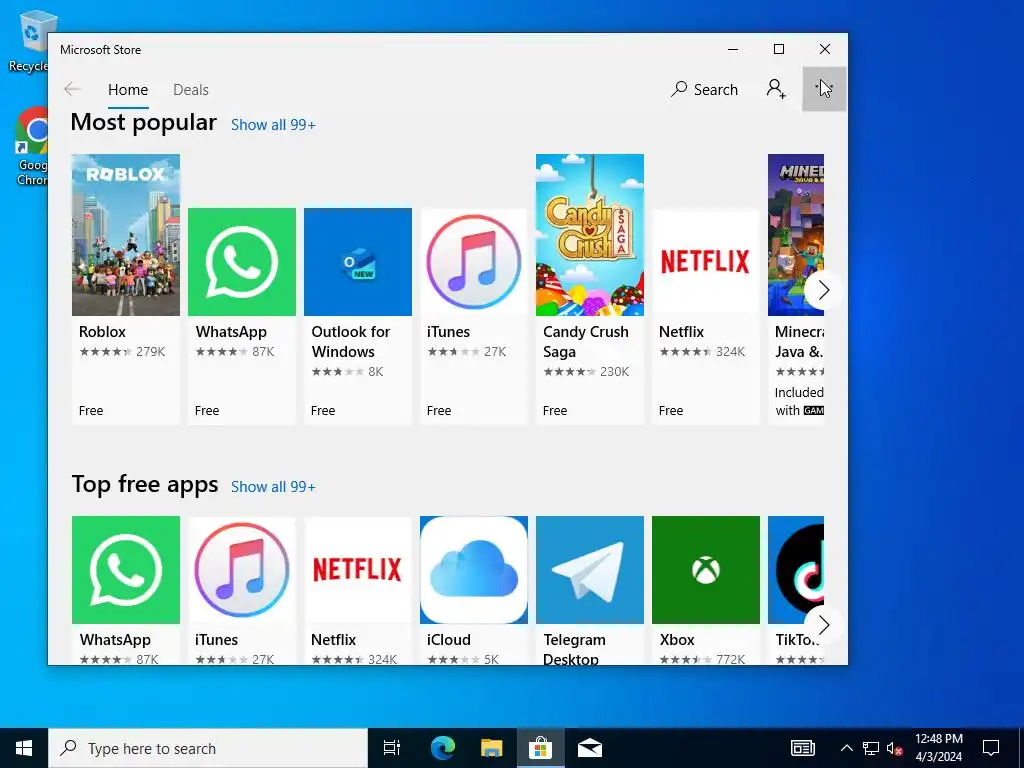Launch Microsoft Edge from the taskbar
This screenshot has width=1024, height=768.
[x=443, y=748]
